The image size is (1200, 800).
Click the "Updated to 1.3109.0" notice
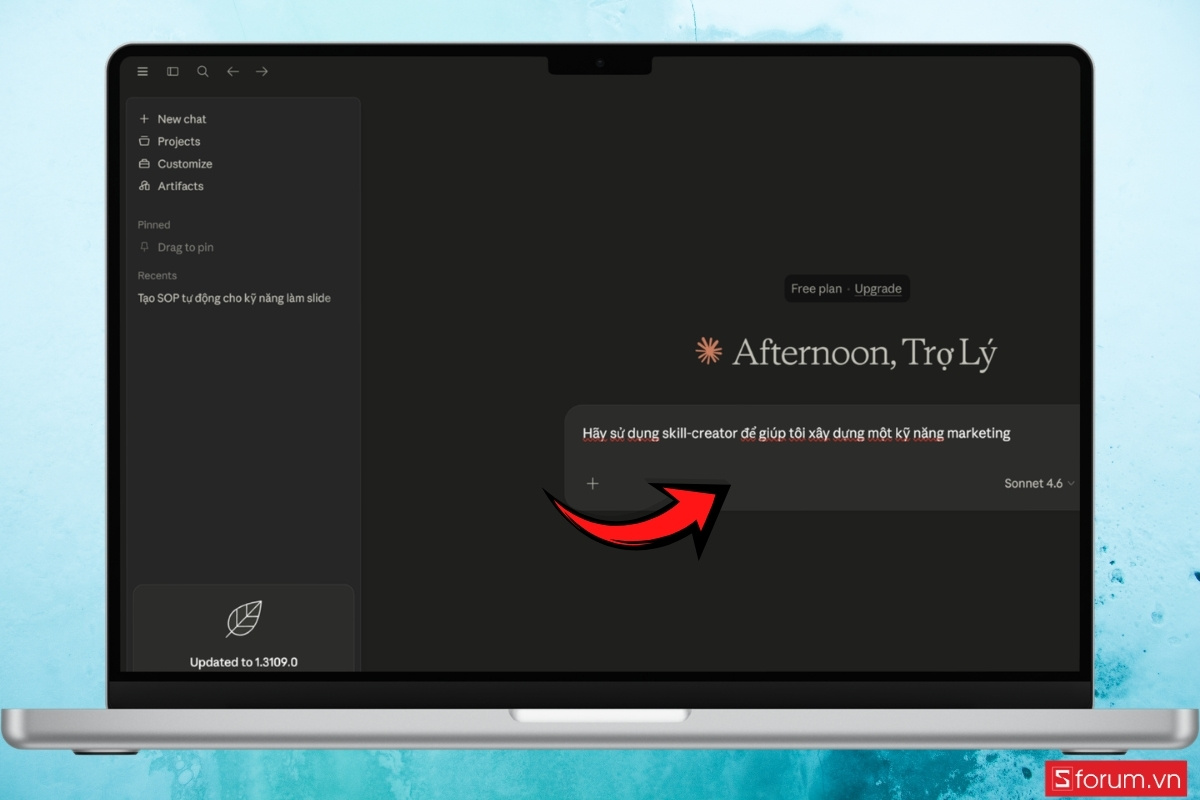pos(244,662)
